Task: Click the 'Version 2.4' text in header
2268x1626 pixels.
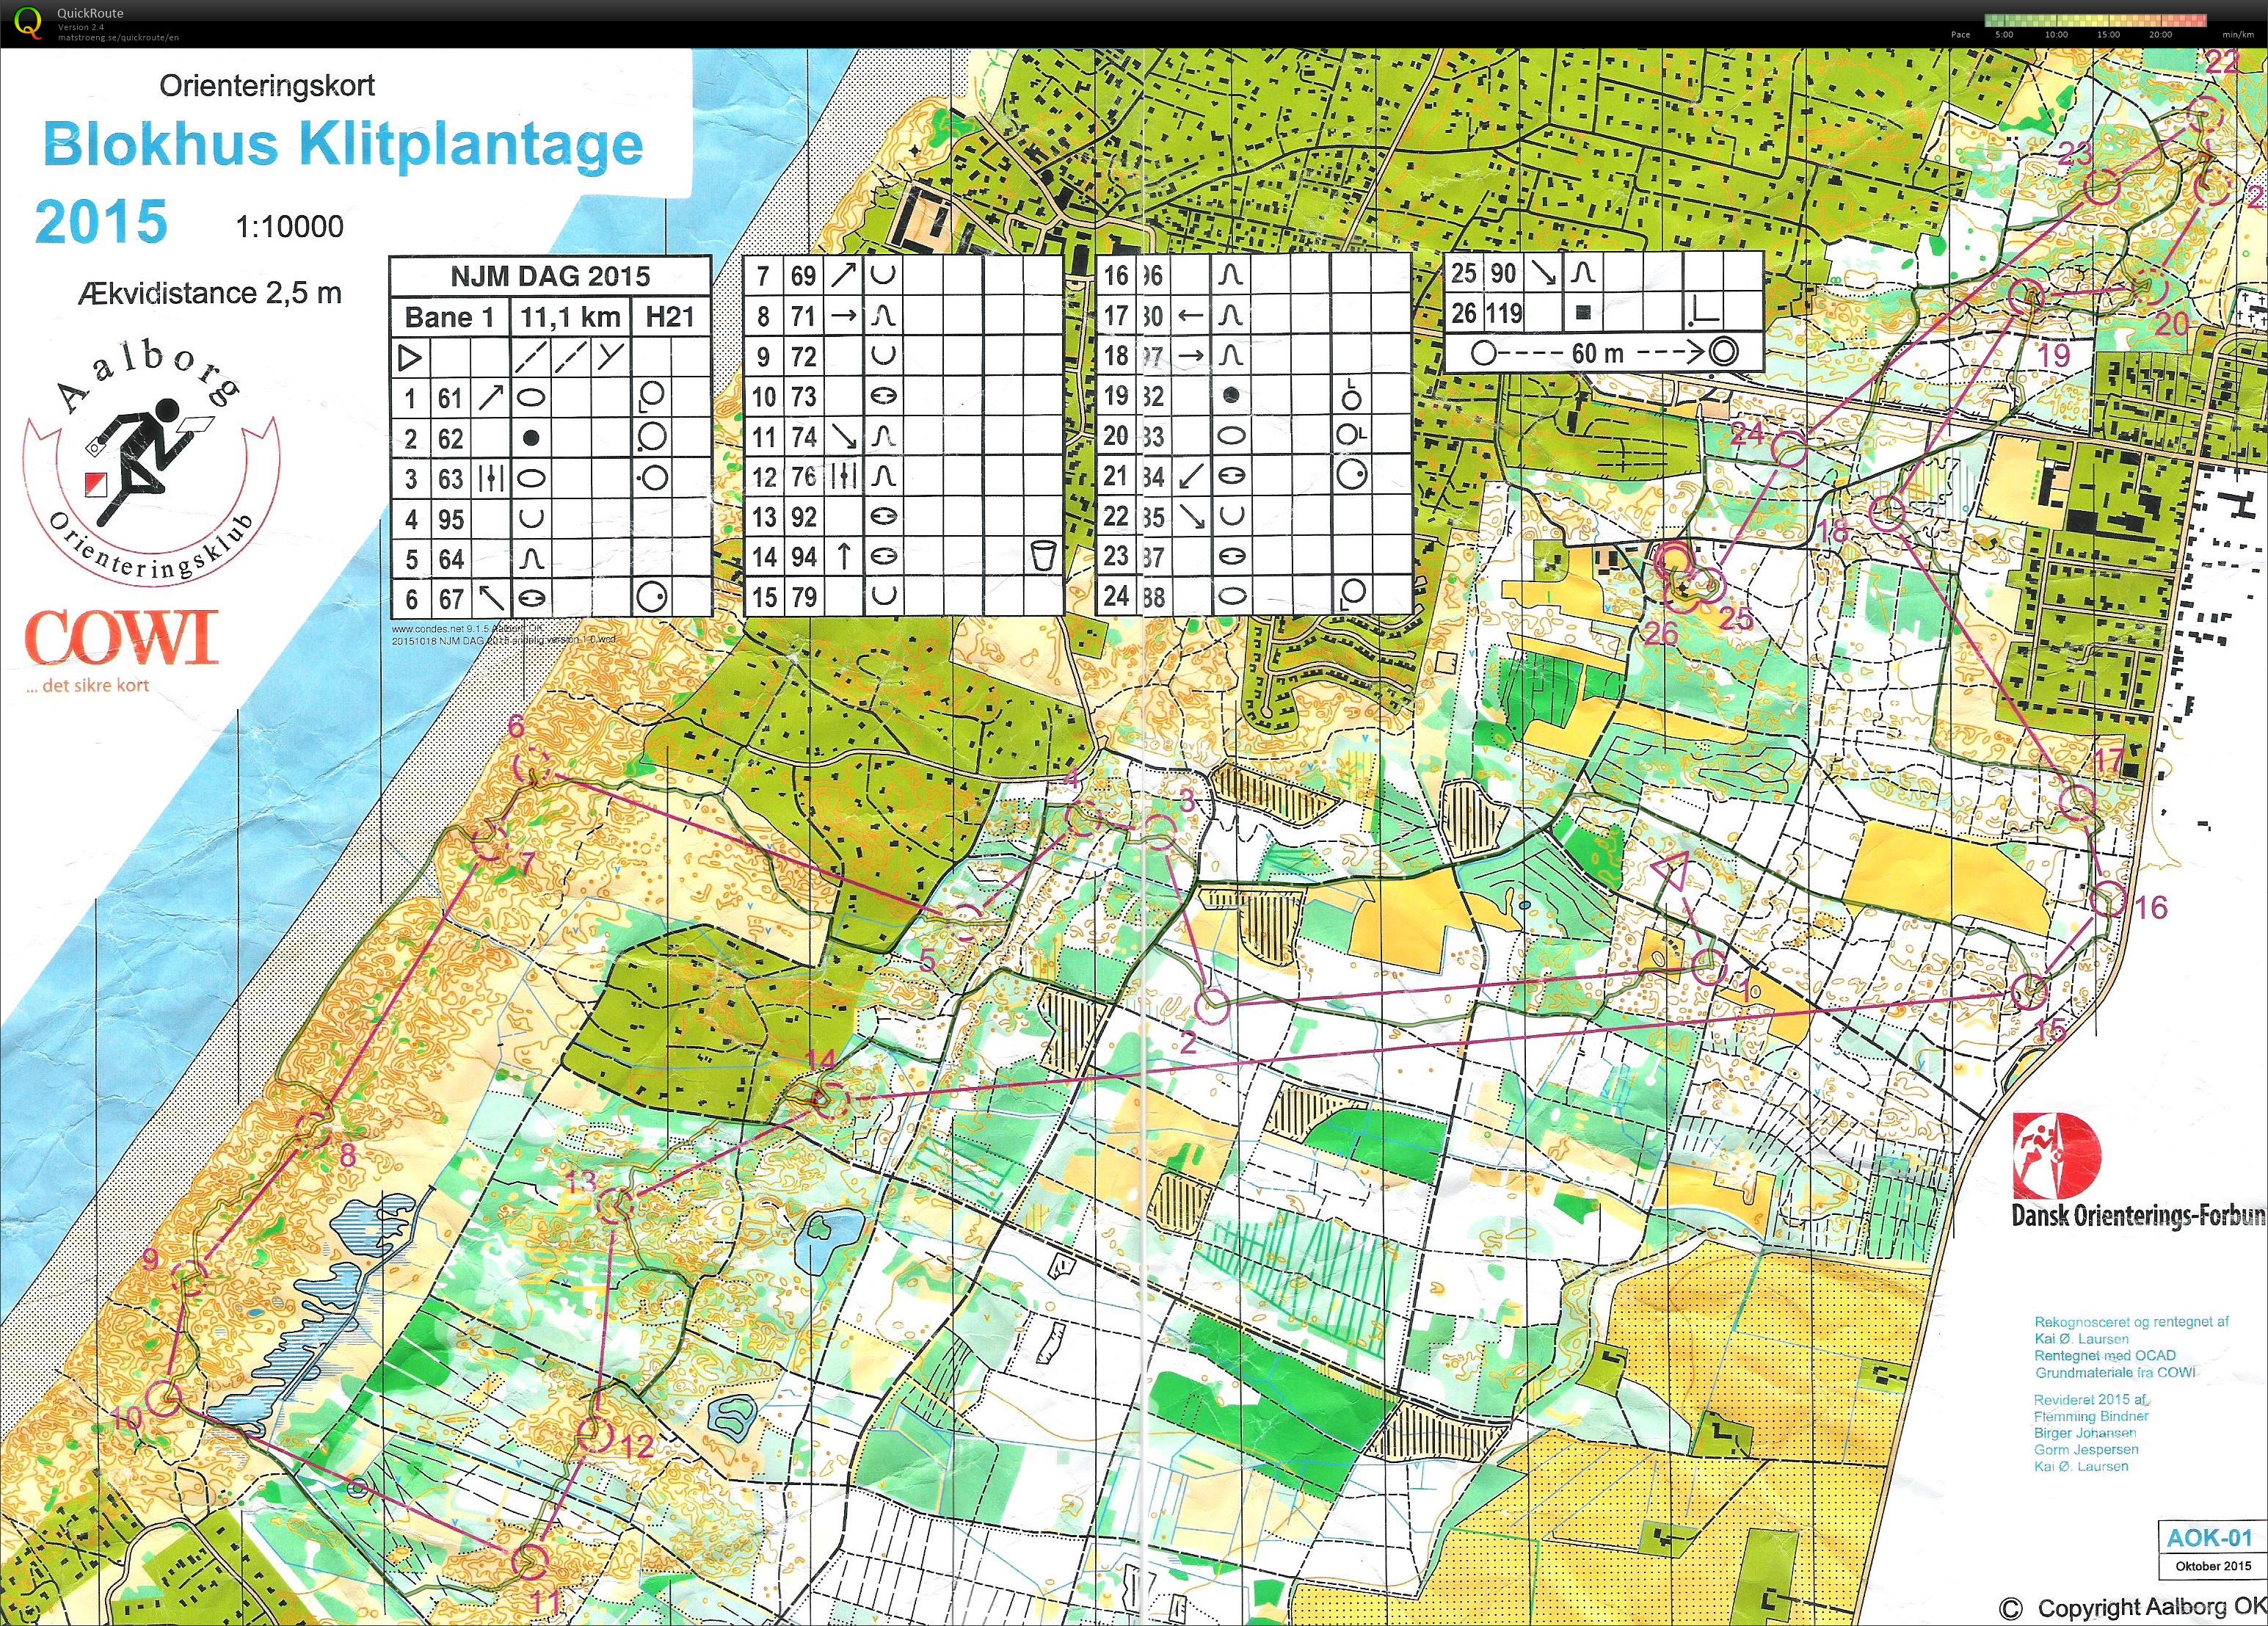Action: (80, 27)
